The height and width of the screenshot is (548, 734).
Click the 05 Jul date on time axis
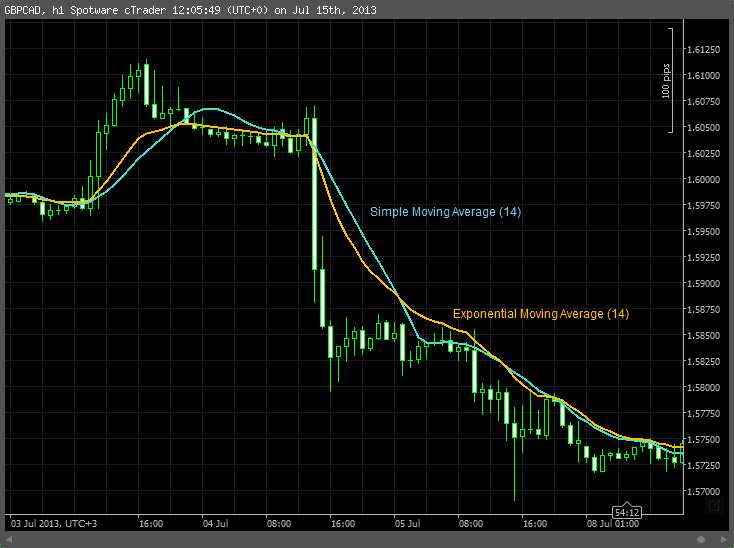[x=407, y=523]
